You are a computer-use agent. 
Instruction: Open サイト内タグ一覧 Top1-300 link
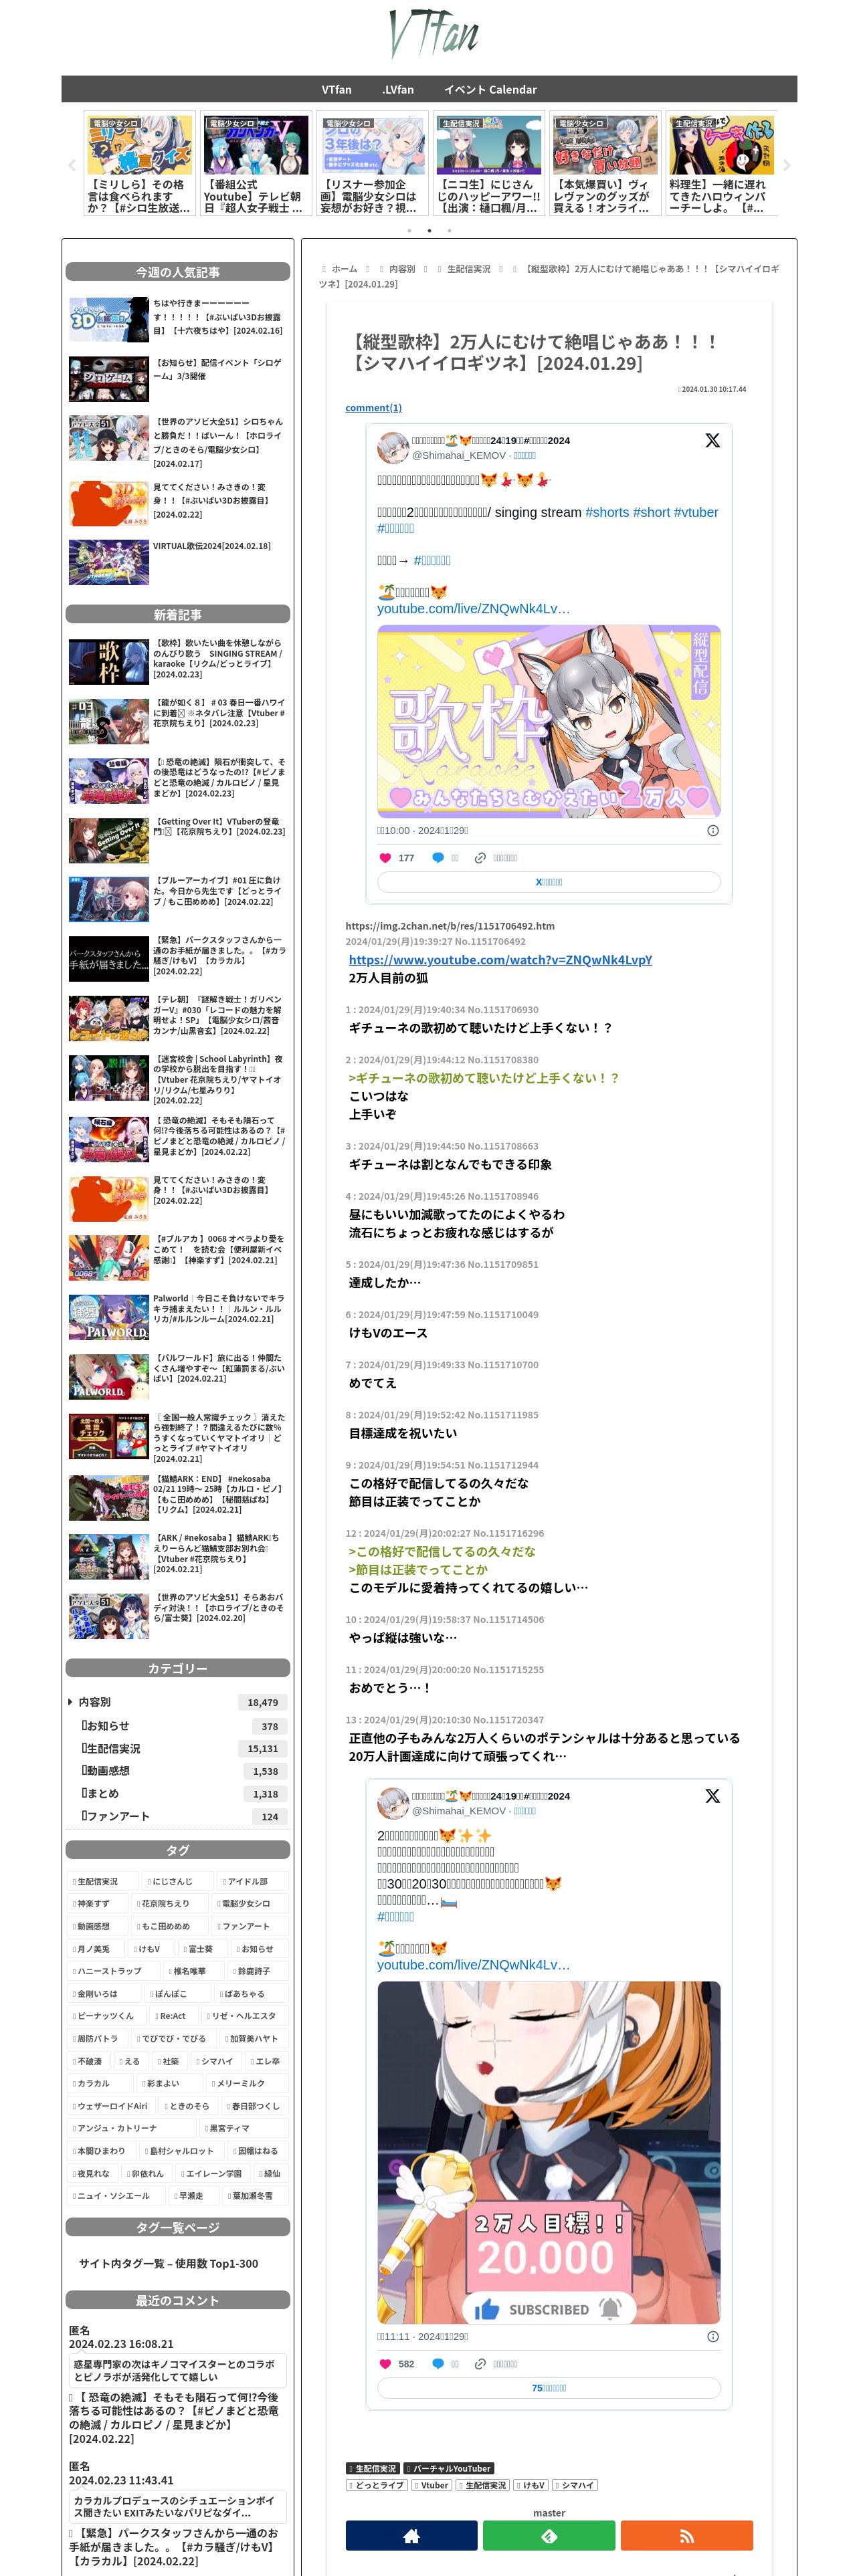pyautogui.click(x=169, y=2263)
